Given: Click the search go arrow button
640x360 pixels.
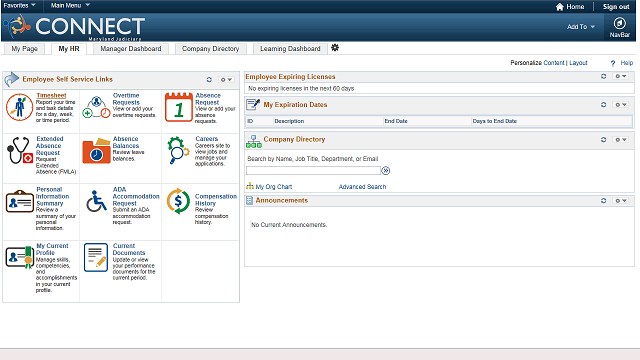Looking at the screenshot, I should click(386, 171).
